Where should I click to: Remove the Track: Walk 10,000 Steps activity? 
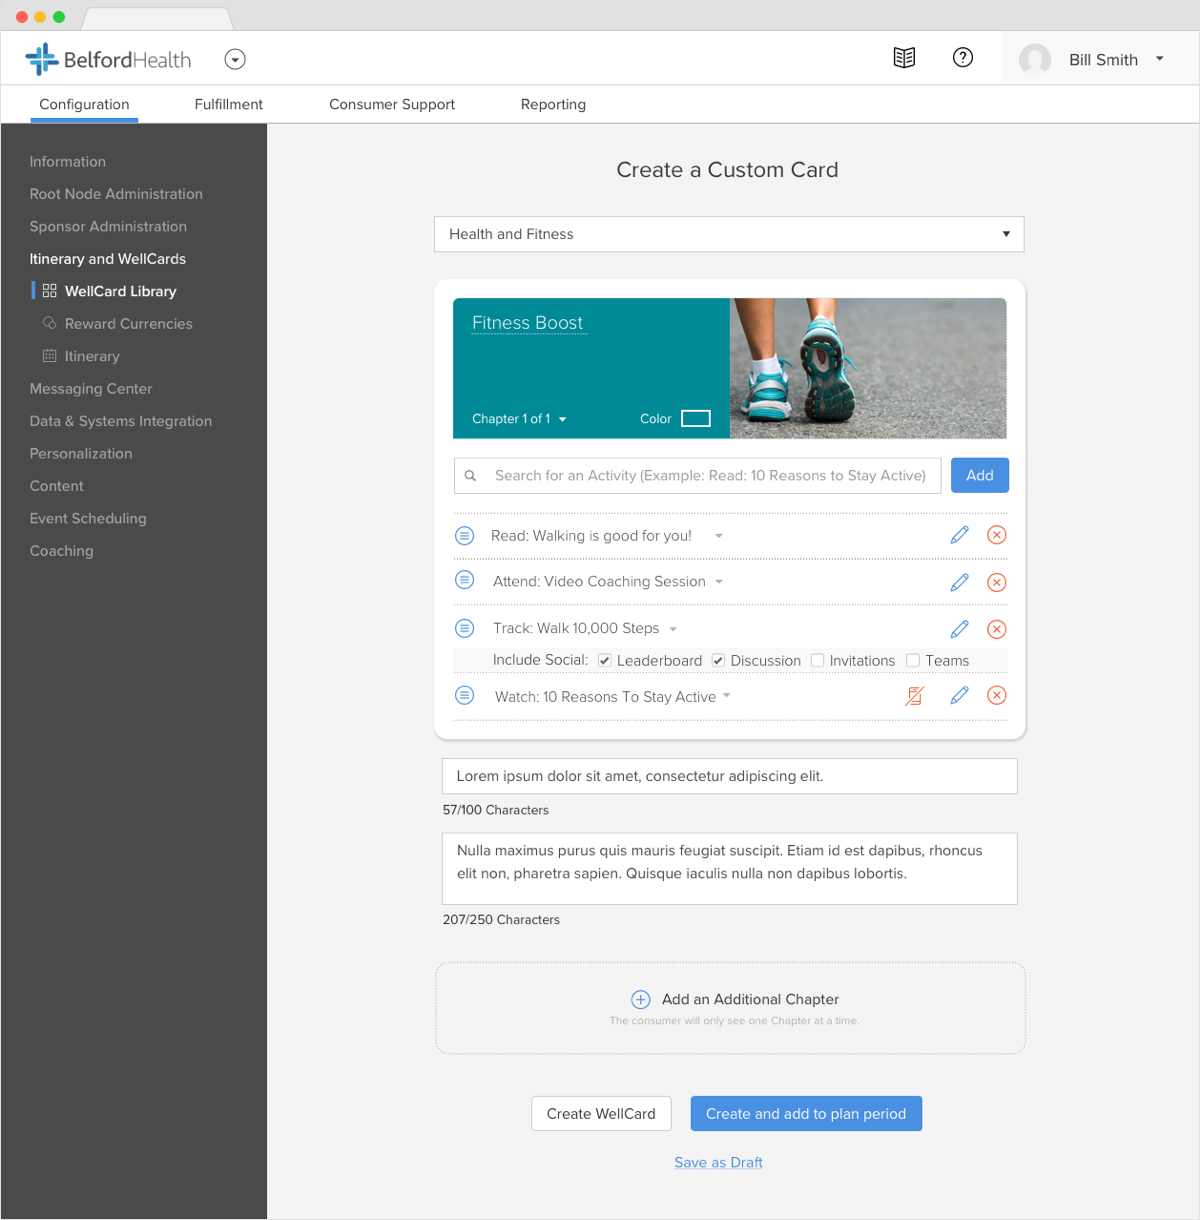(x=997, y=629)
